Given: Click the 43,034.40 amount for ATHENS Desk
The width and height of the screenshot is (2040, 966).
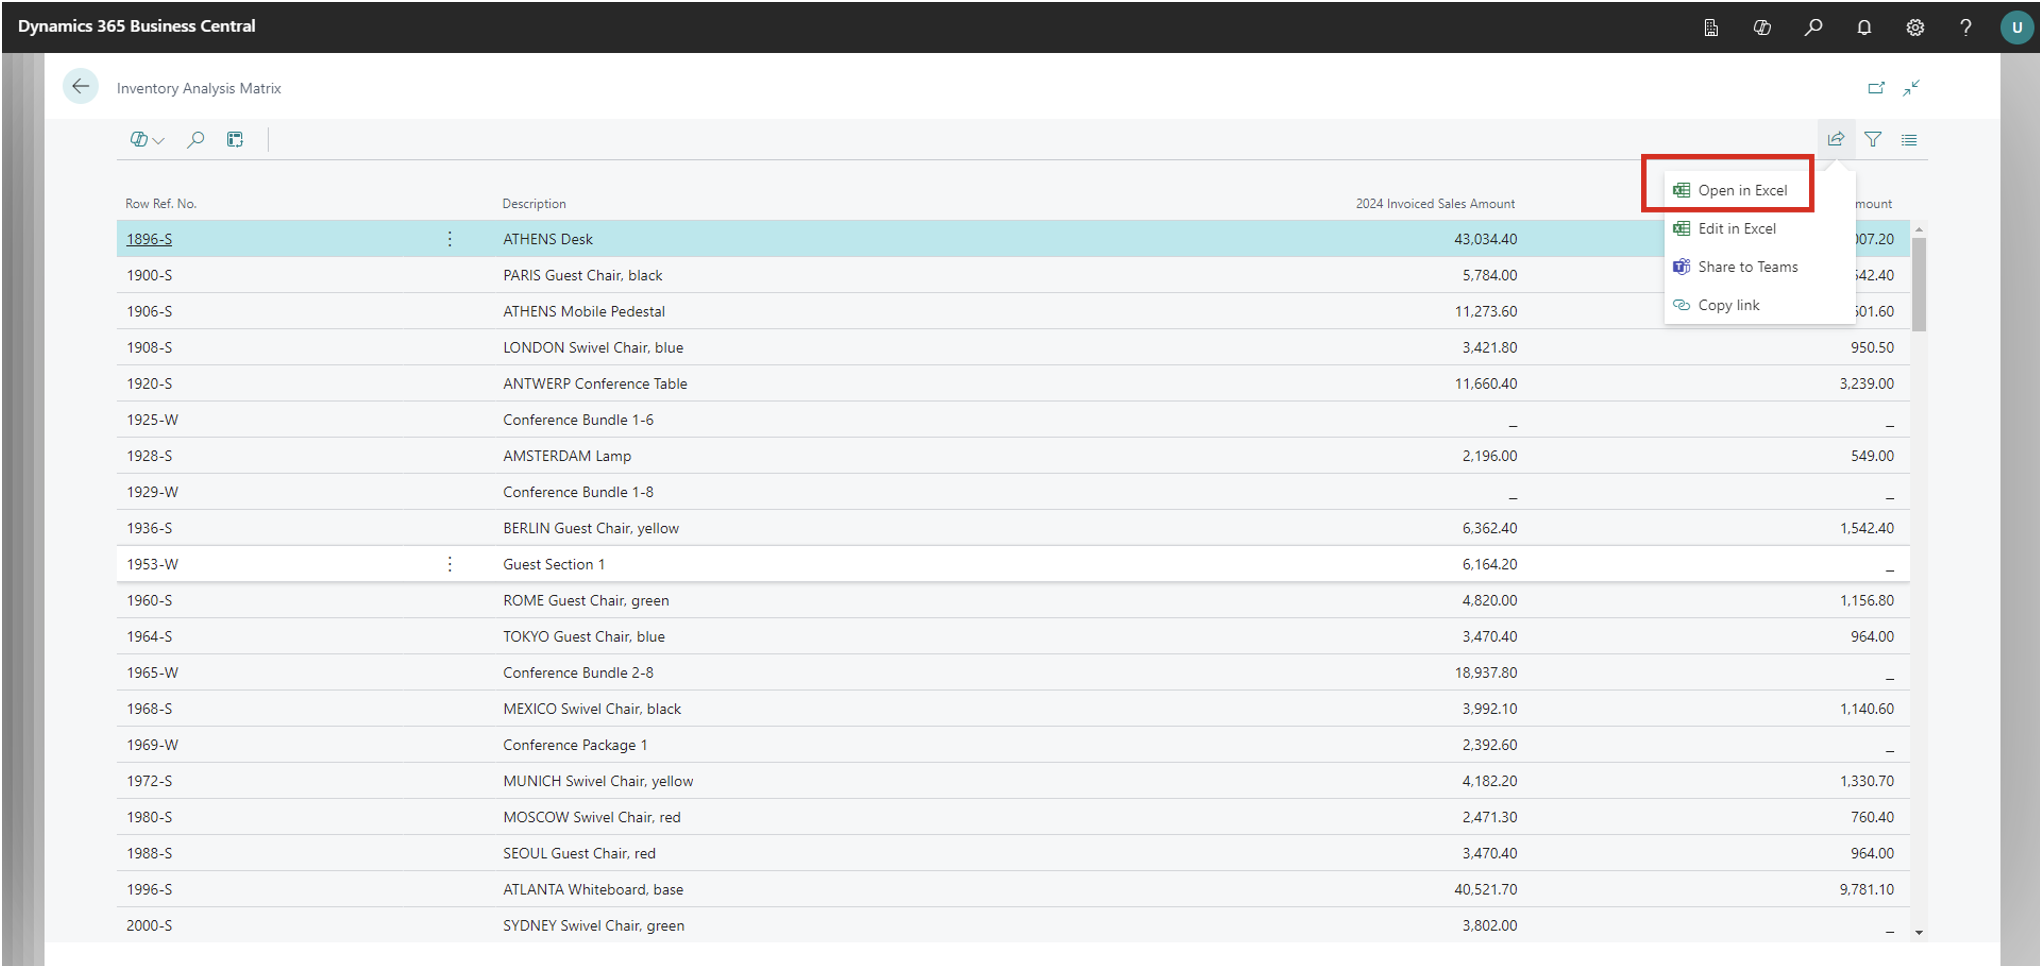Looking at the screenshot, I should click(x=1485, y=239).
